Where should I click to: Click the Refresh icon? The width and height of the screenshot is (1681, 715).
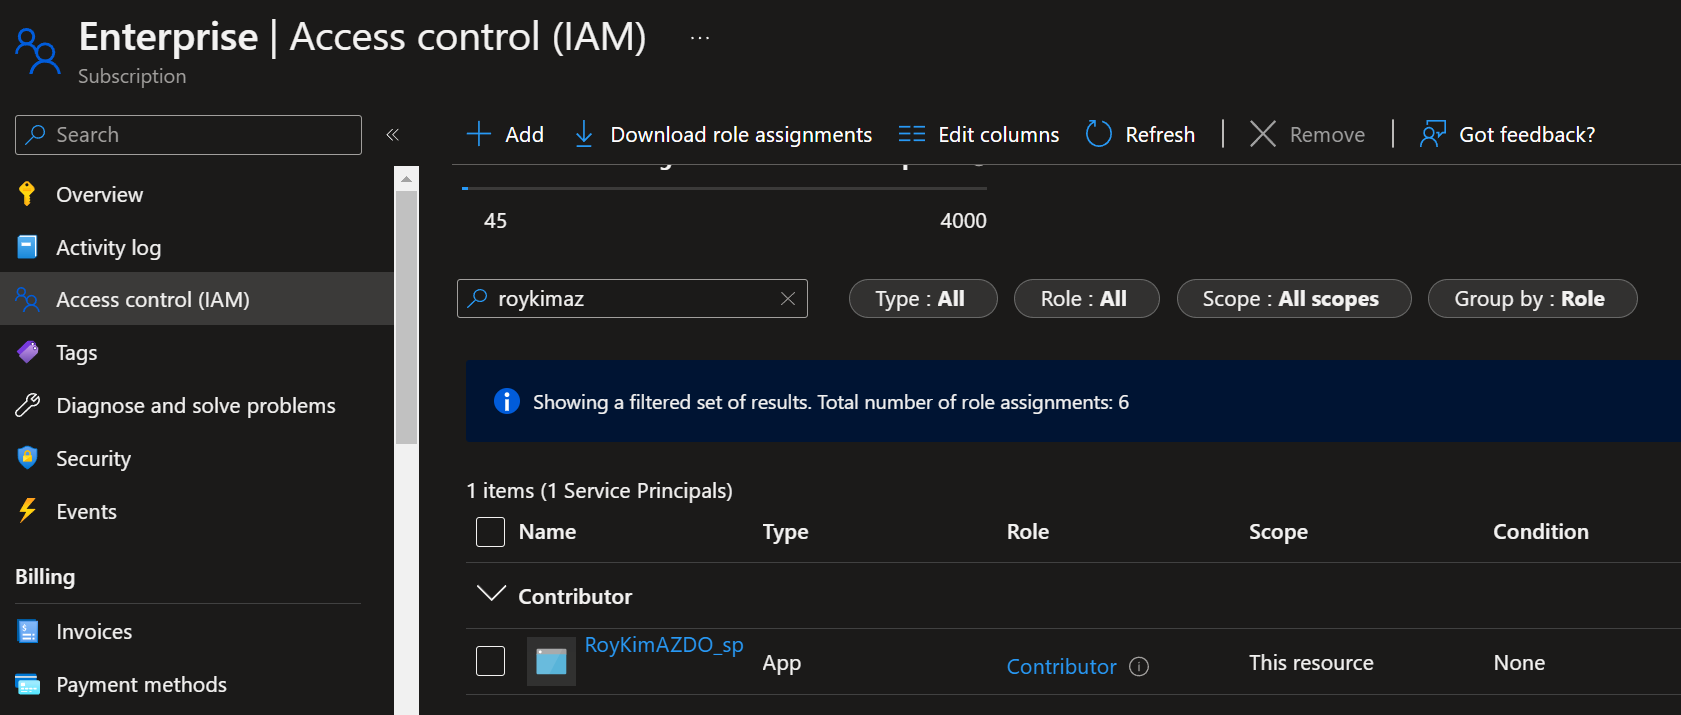[x=1099, y=134]
